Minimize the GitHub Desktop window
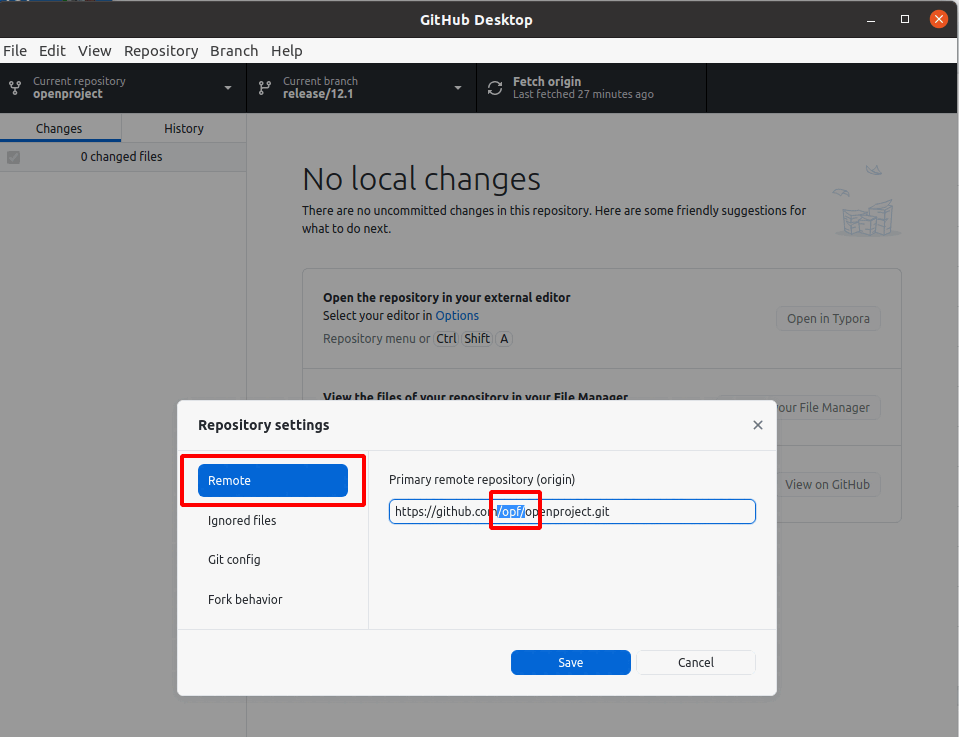 tap(872, 19)
